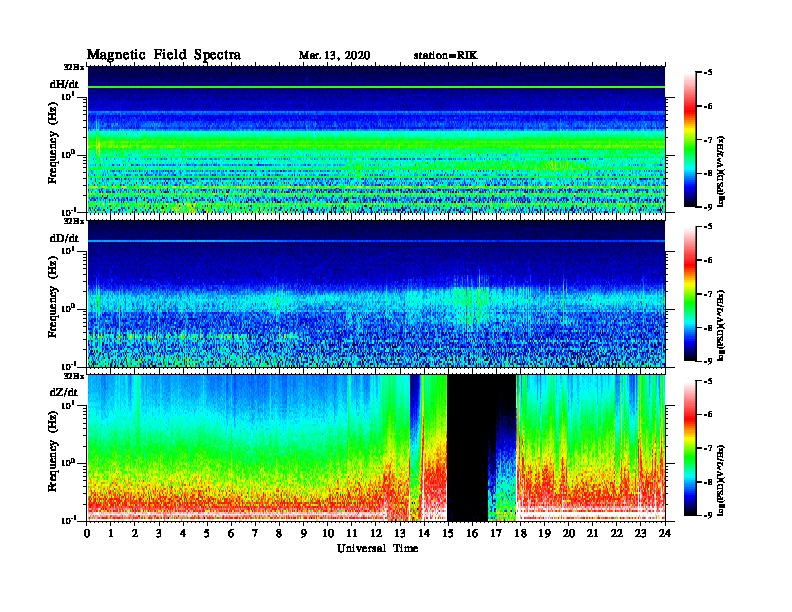Click hour tick label 20 on time axis

pos(568,534)
